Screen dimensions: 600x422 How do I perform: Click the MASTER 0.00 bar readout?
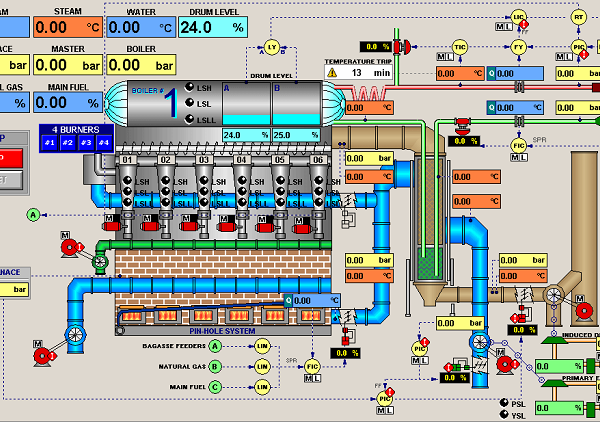point(68,65)
